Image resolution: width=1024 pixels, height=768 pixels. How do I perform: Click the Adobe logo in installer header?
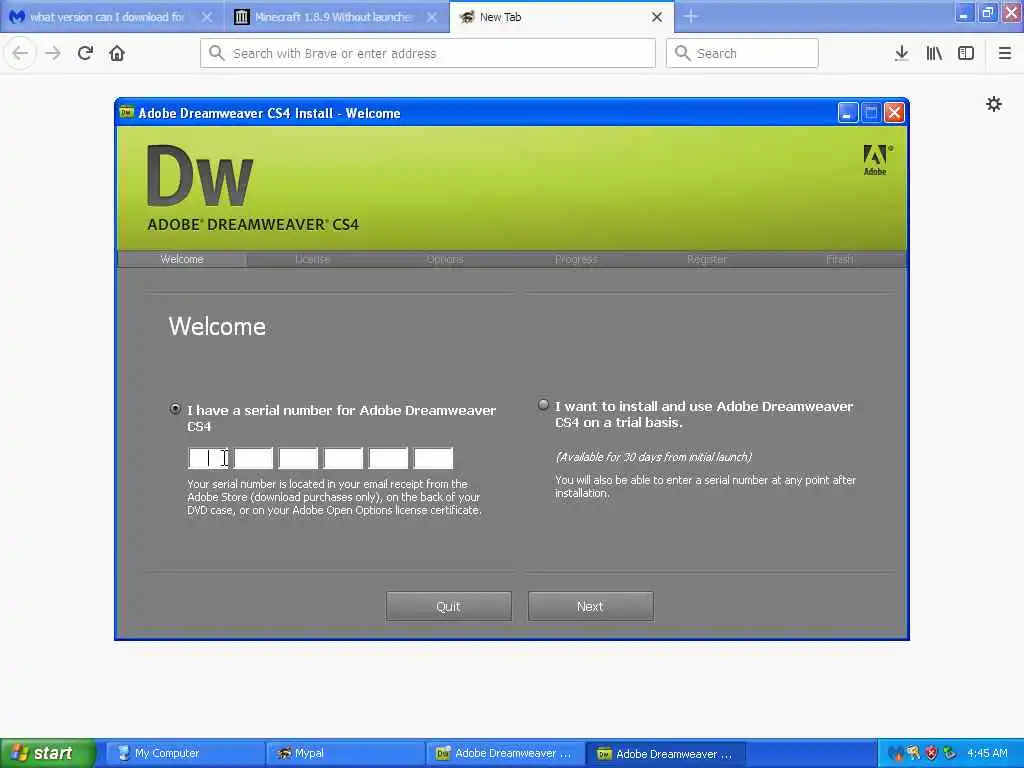pos(876,160)
